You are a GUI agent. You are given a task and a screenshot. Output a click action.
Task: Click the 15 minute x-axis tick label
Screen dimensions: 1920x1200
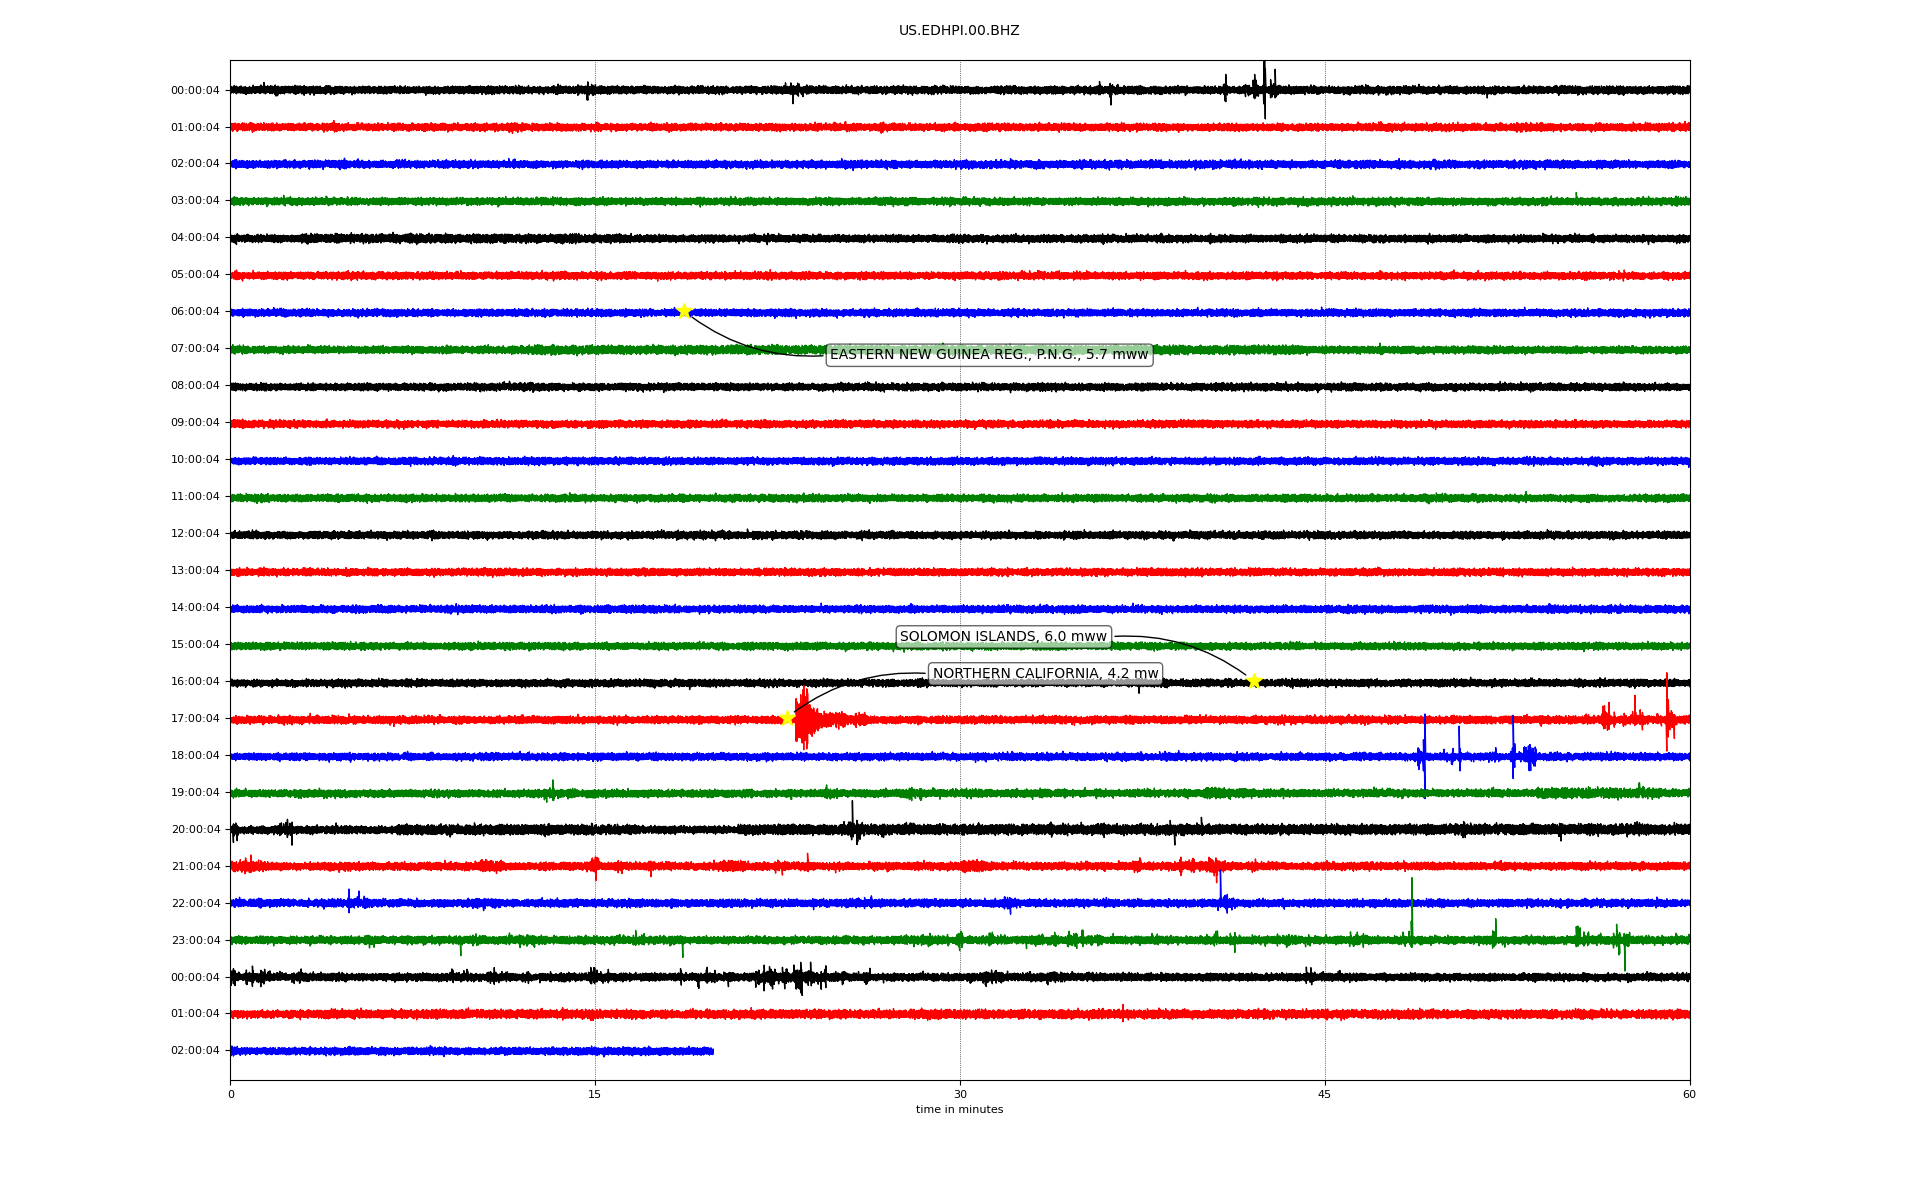point(595,1094)
